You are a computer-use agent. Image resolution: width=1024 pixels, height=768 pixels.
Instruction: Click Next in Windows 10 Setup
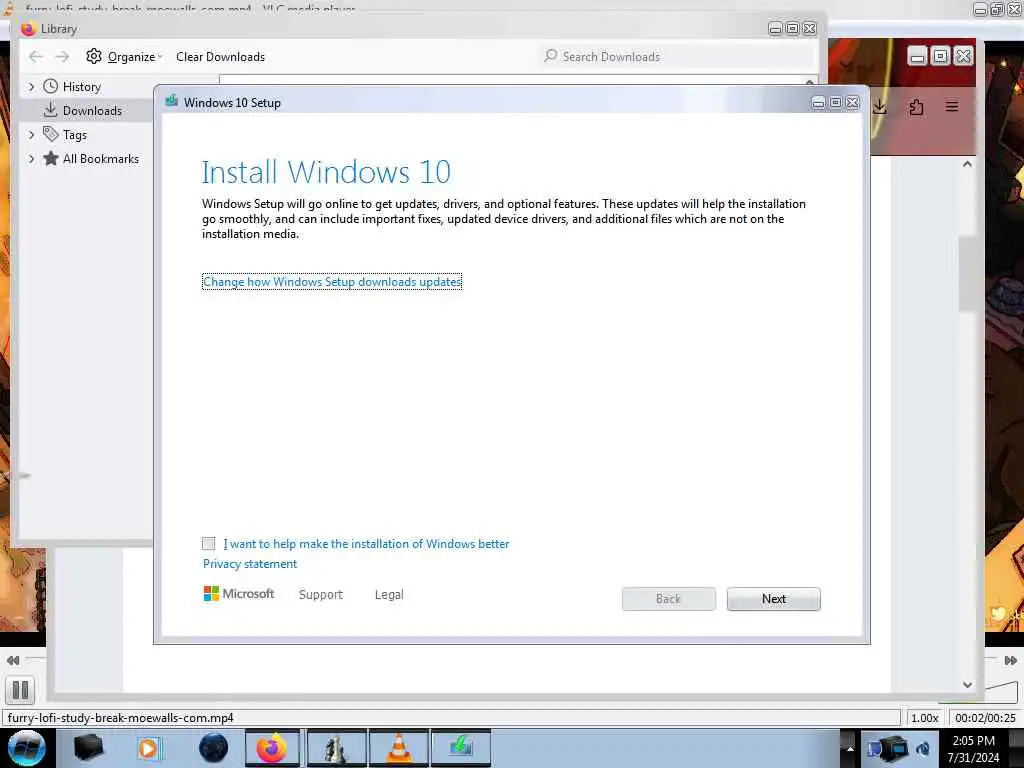[x=773, y=599]
